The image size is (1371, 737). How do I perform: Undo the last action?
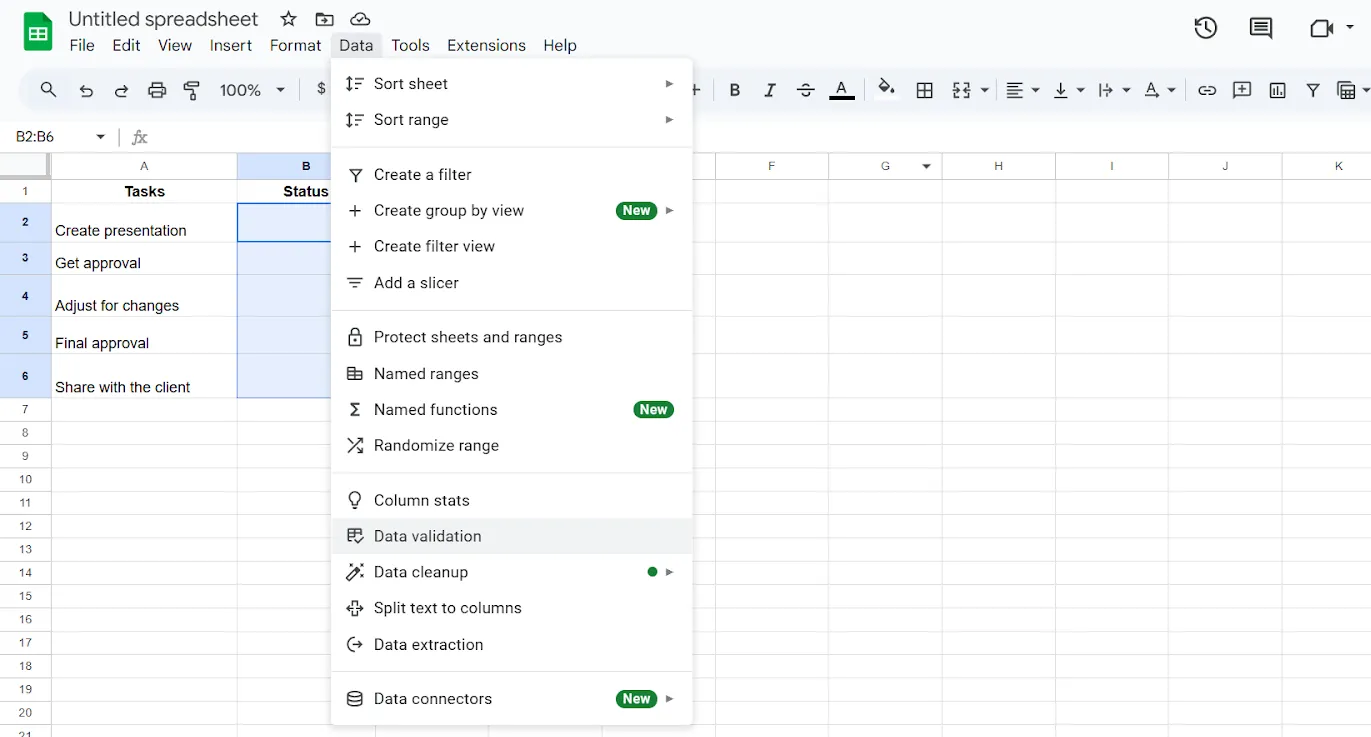click(86, 91)
